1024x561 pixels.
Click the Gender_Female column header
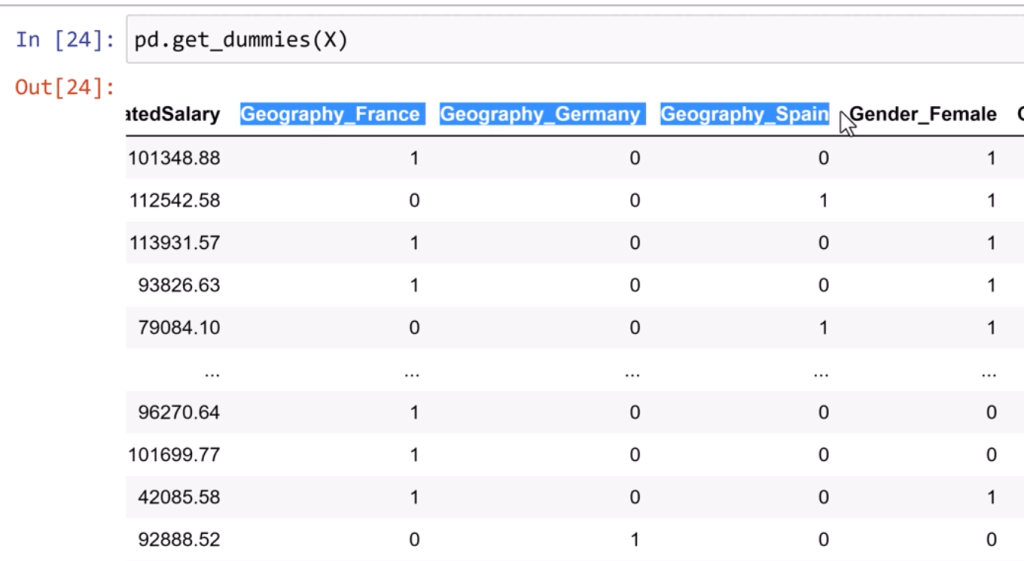pos(923,114)
